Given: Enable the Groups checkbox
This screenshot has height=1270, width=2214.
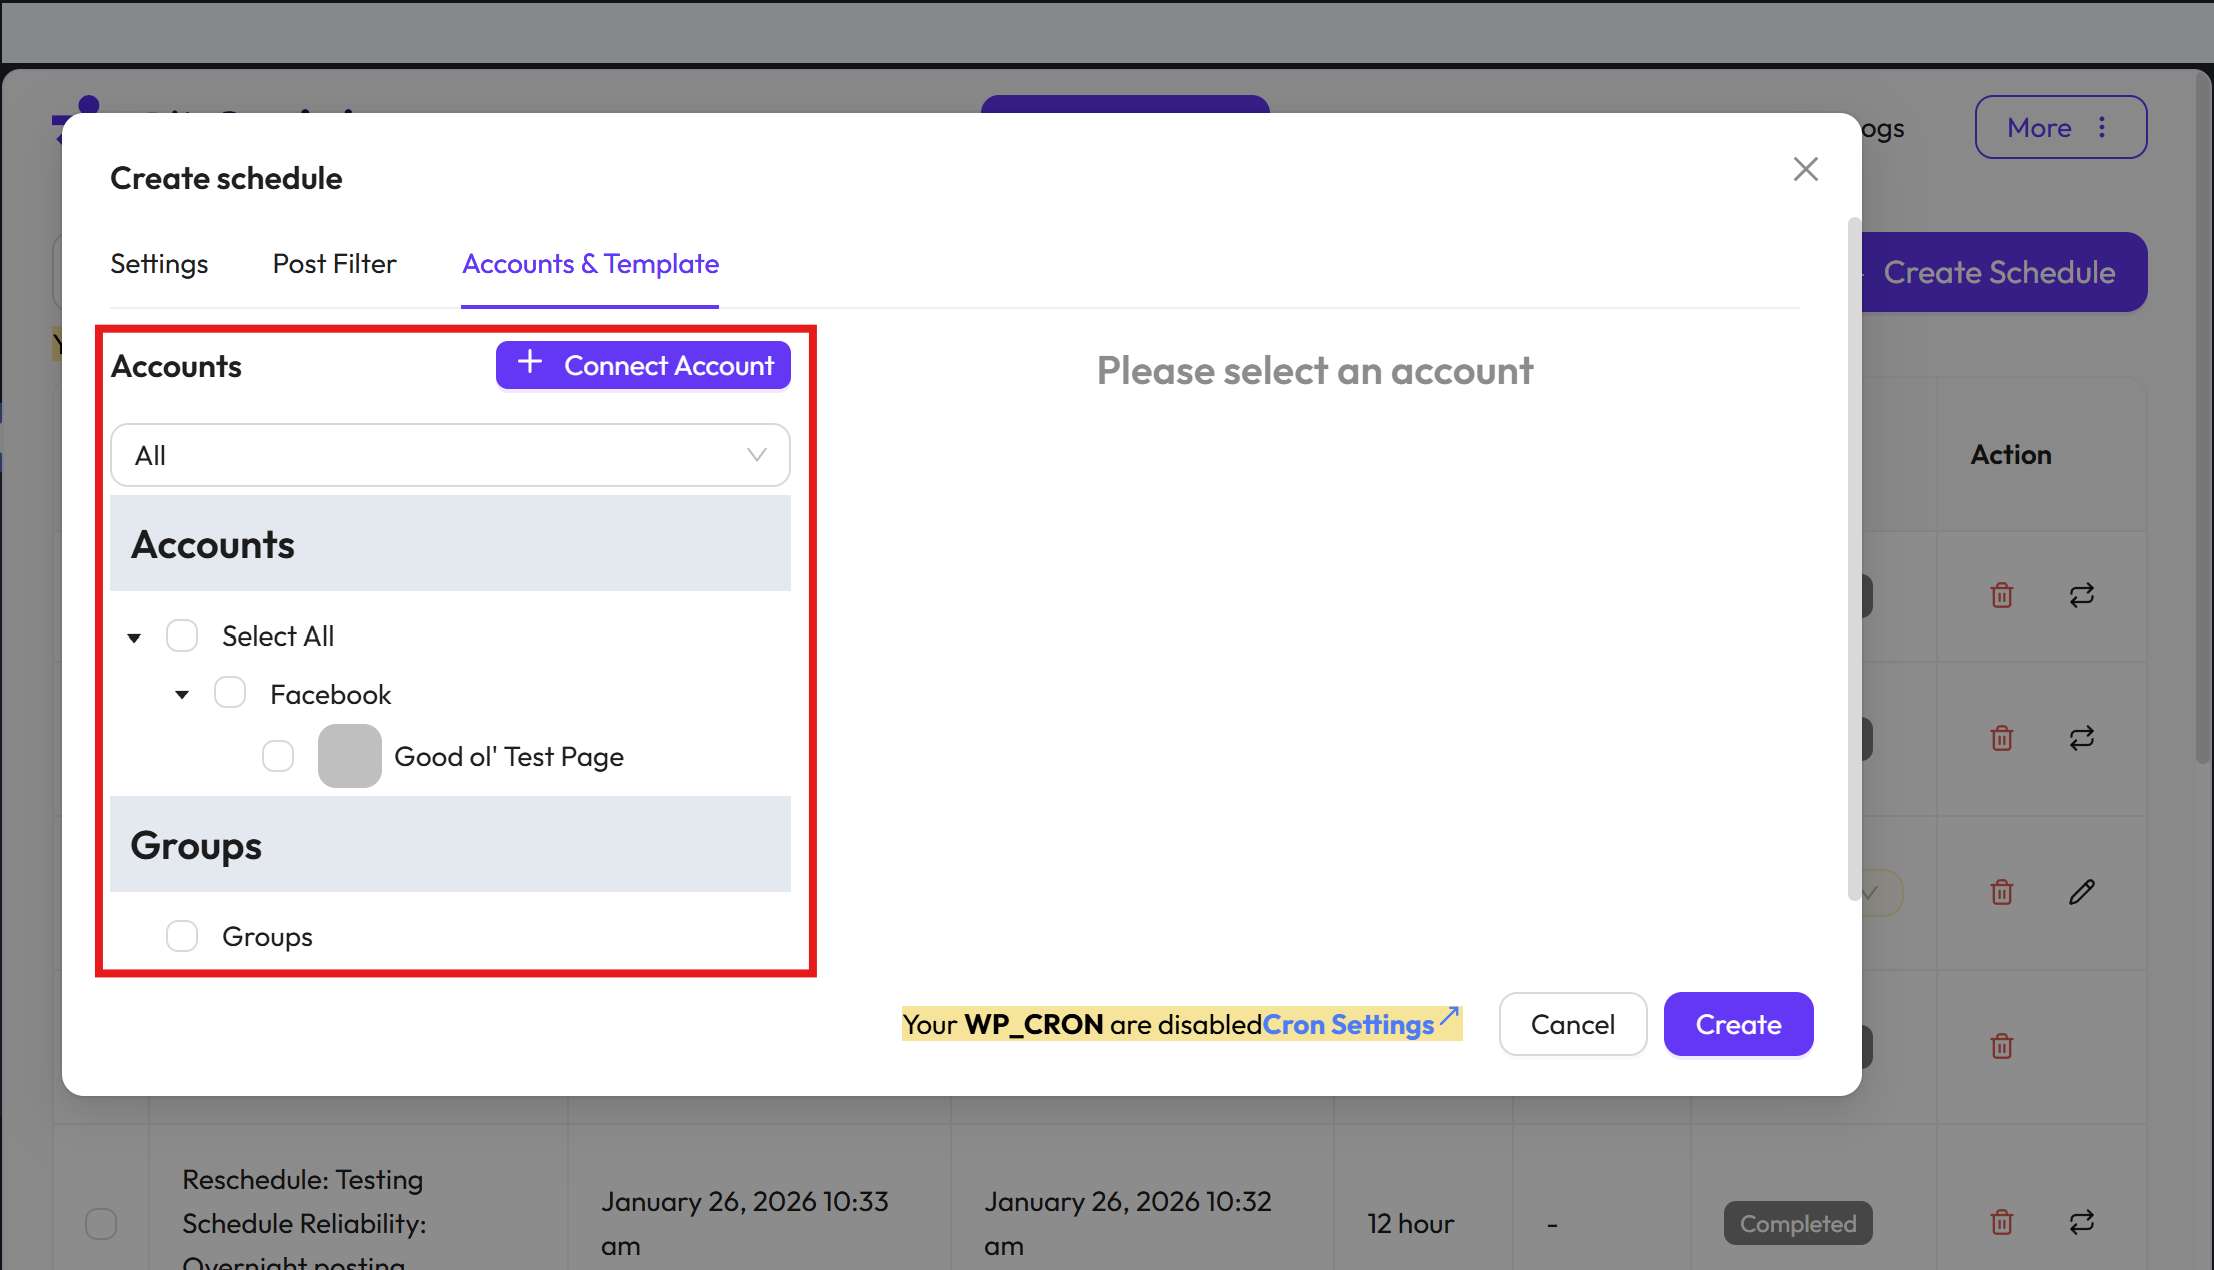Looking at the screenshot, I should pyautogui.click(x=182, y=936).
